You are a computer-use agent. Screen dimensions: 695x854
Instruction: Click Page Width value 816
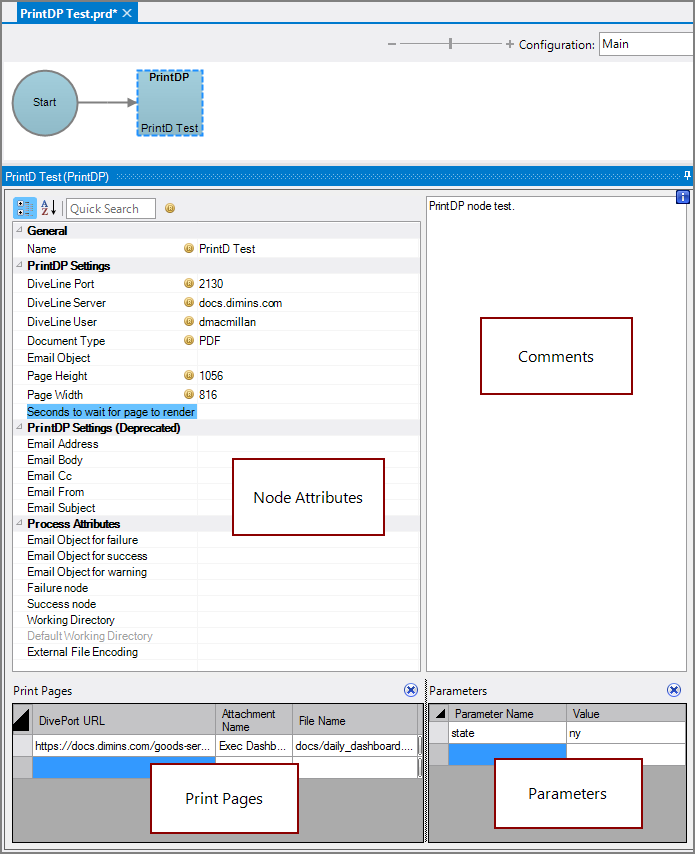pyautogui.click(x=208, y=395)
